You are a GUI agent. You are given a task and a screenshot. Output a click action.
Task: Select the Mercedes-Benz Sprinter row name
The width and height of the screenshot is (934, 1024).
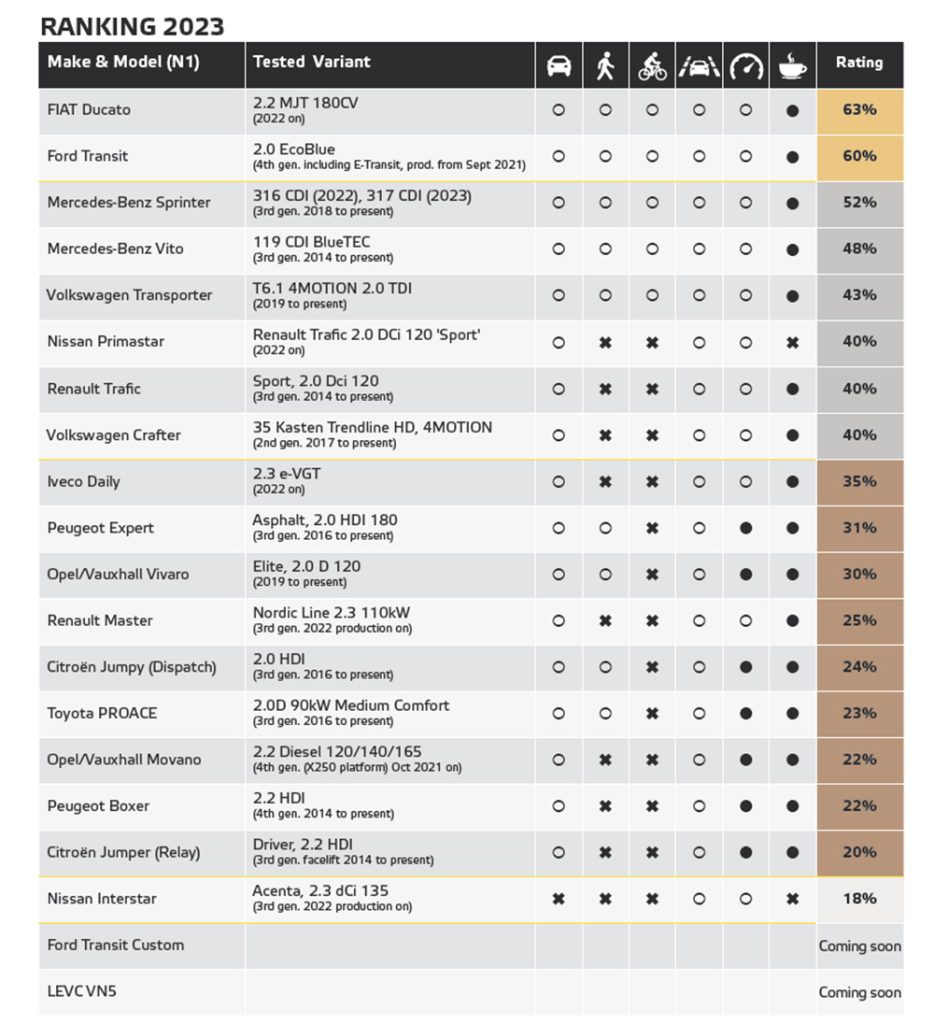[129, 202]
